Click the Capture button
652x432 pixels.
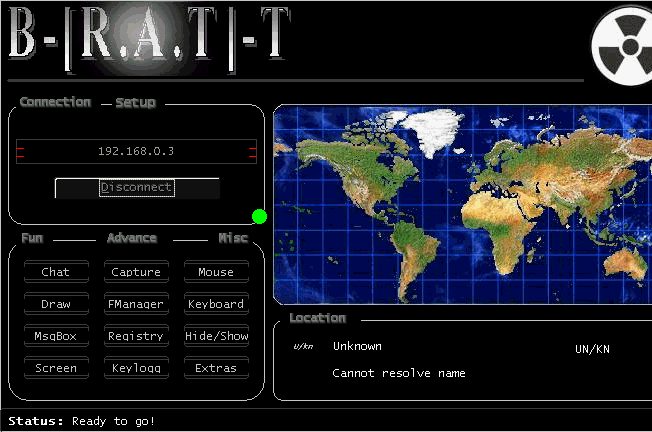pyautogui.click(x=136, y=272)
